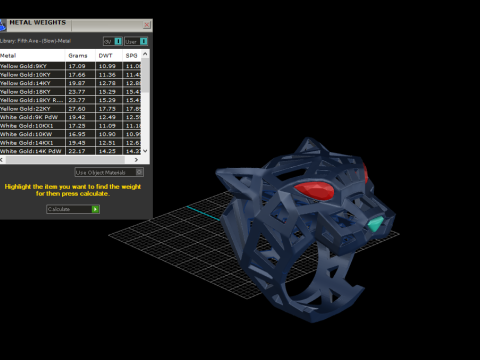Image resolution: width=480 pixels, height=360 pixels.
Task: Click the 10.90 DWT cell
Action: (x=109, y=134)
